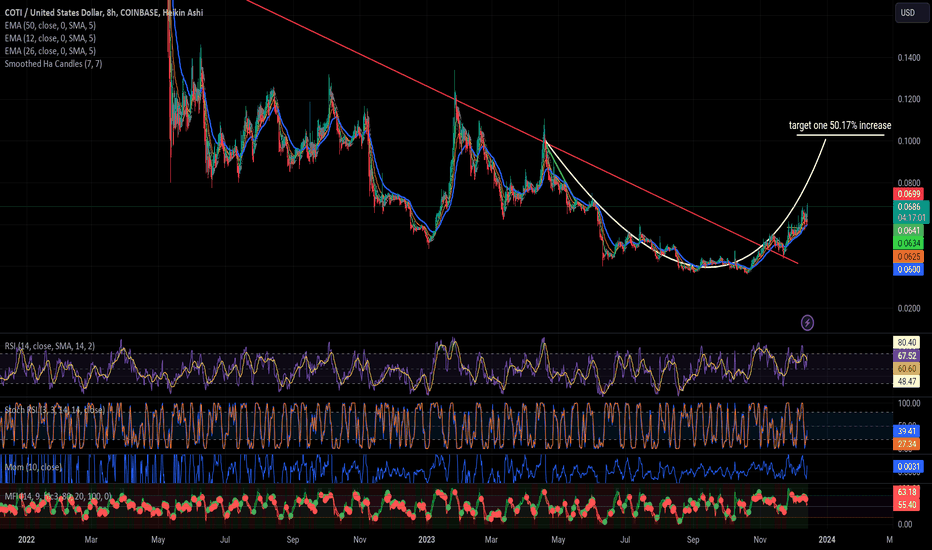
Task: Click the blue 0.0600 price label
Action: pyautogui.click(x=908, y=269)
